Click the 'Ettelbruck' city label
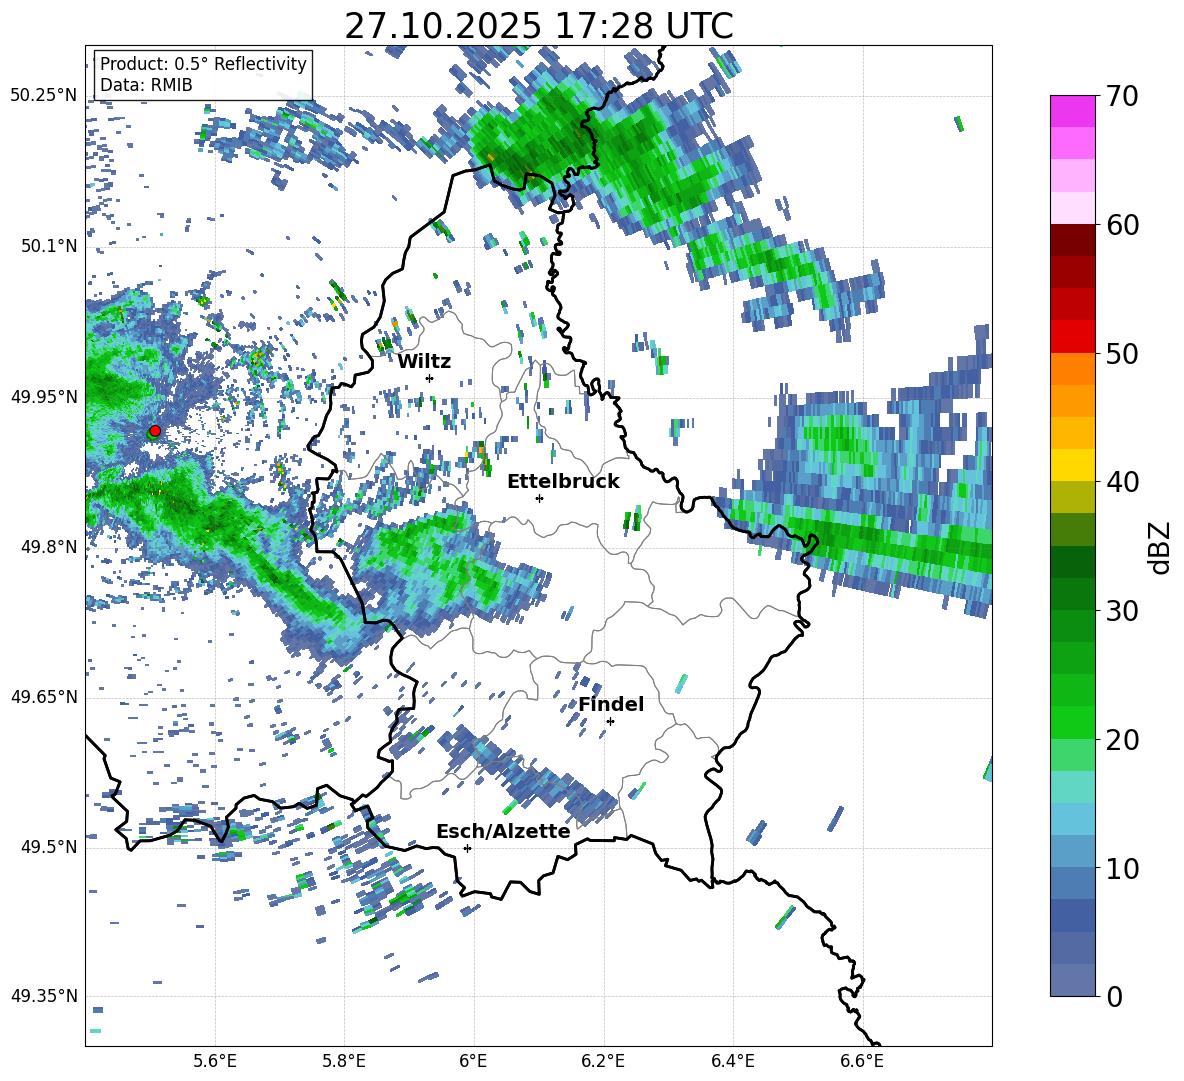This screenshot has height=1081, width=1184. coord(563,482)
